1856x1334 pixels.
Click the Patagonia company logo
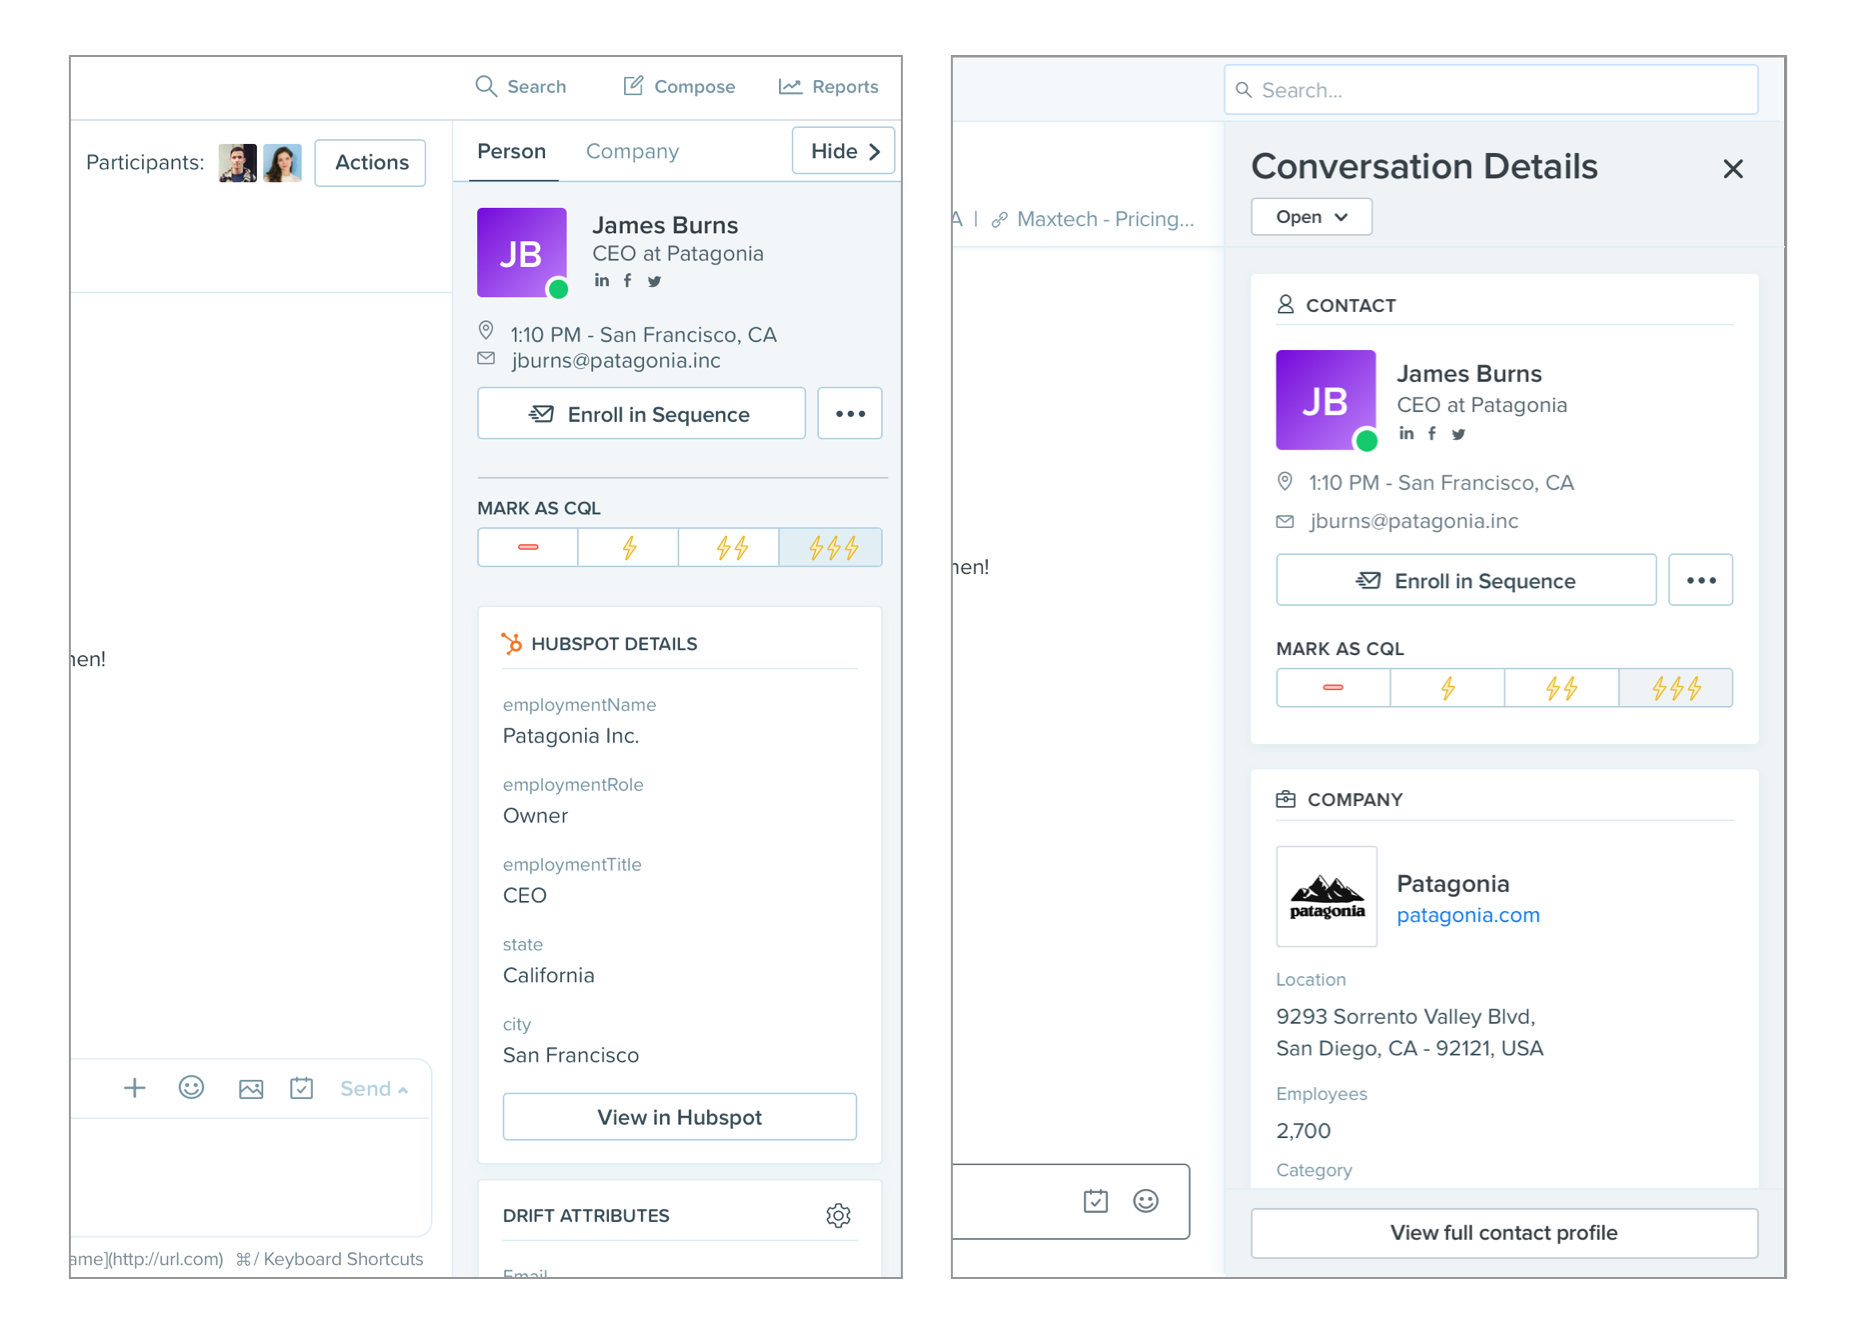pyautogui.click(x=1327, y=896)
